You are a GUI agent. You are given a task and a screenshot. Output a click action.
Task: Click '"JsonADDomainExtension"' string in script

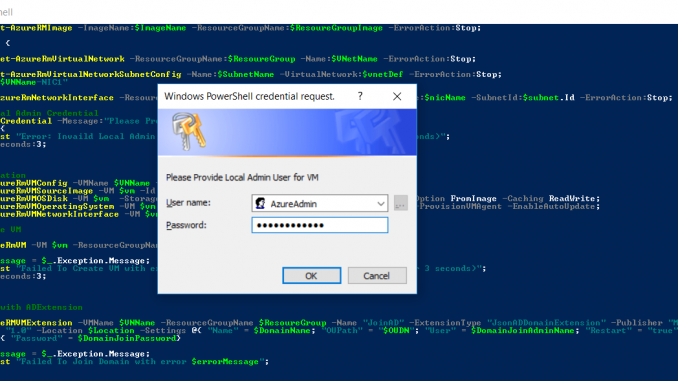tap(546, 323)
